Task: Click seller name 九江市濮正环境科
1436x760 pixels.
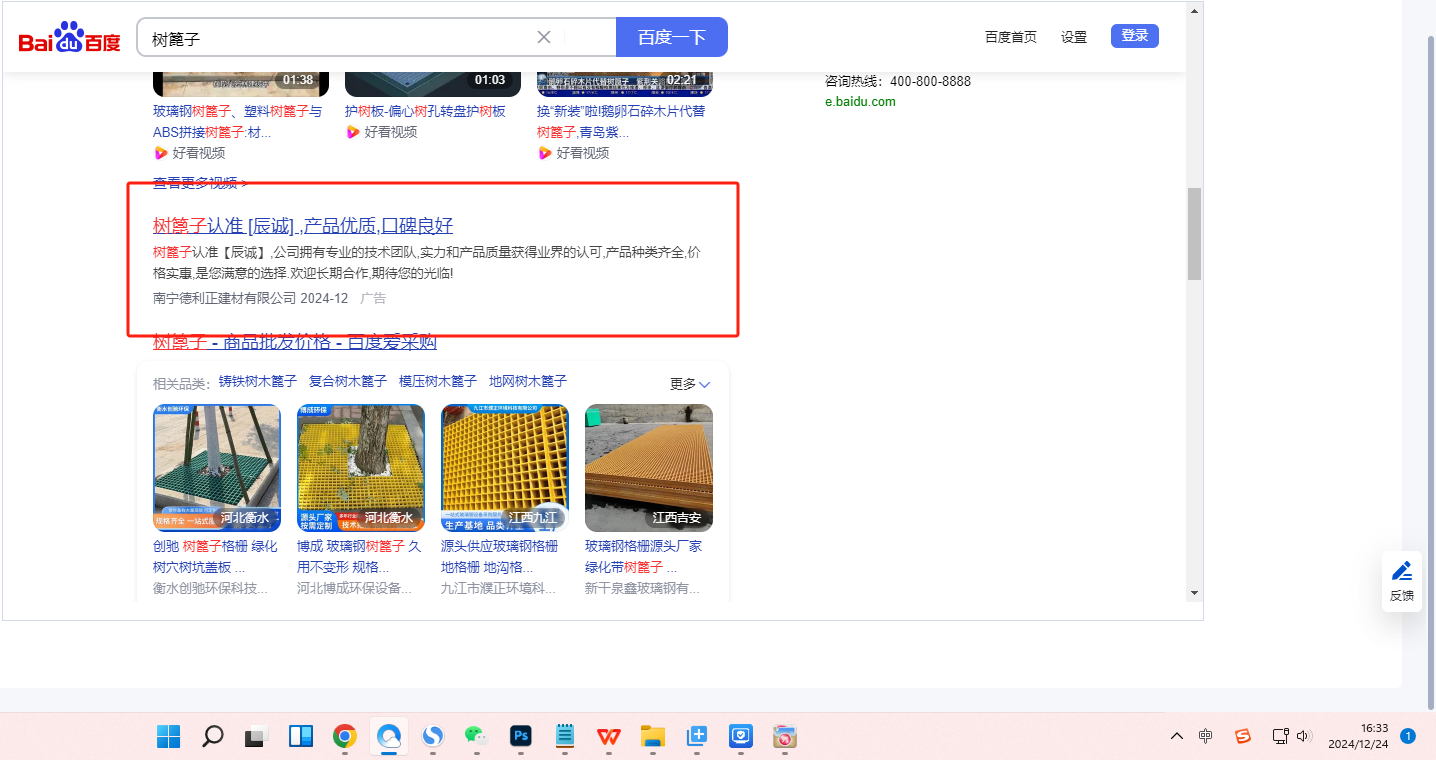Action: coord(499,588)
